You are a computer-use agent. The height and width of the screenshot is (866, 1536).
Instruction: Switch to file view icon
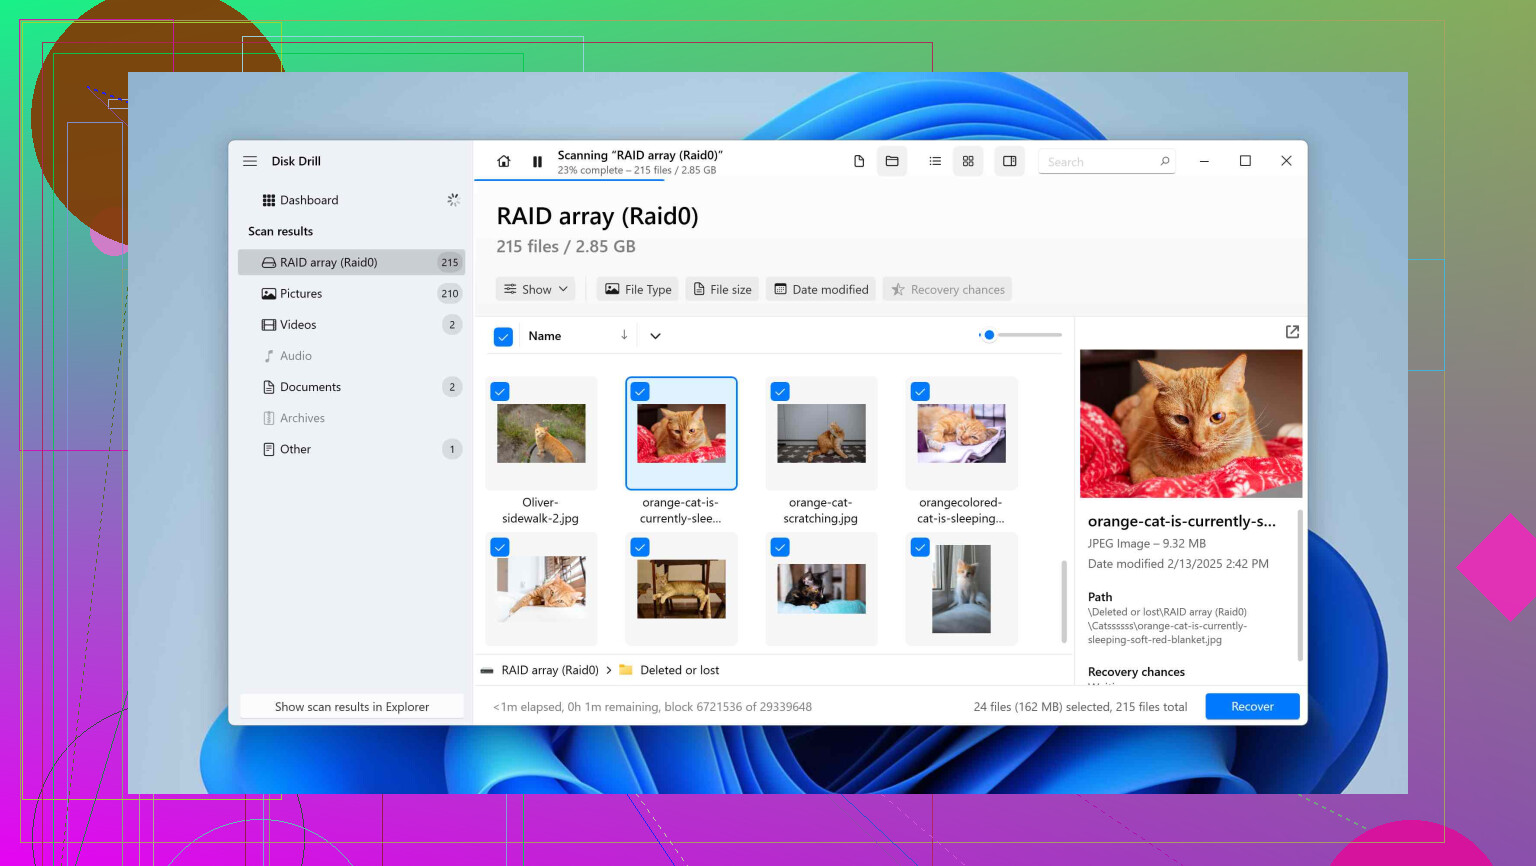859,162
